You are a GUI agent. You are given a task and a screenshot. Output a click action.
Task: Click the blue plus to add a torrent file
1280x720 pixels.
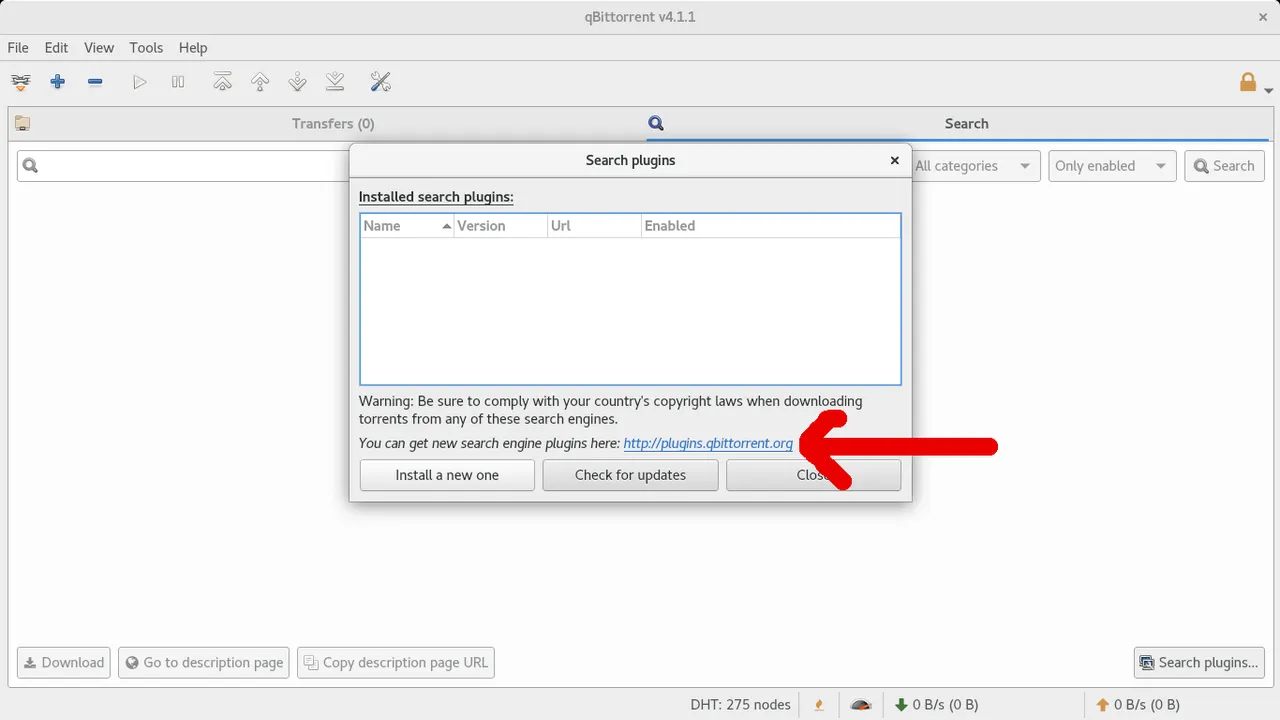pyautogui.click(x=57, y=81)
